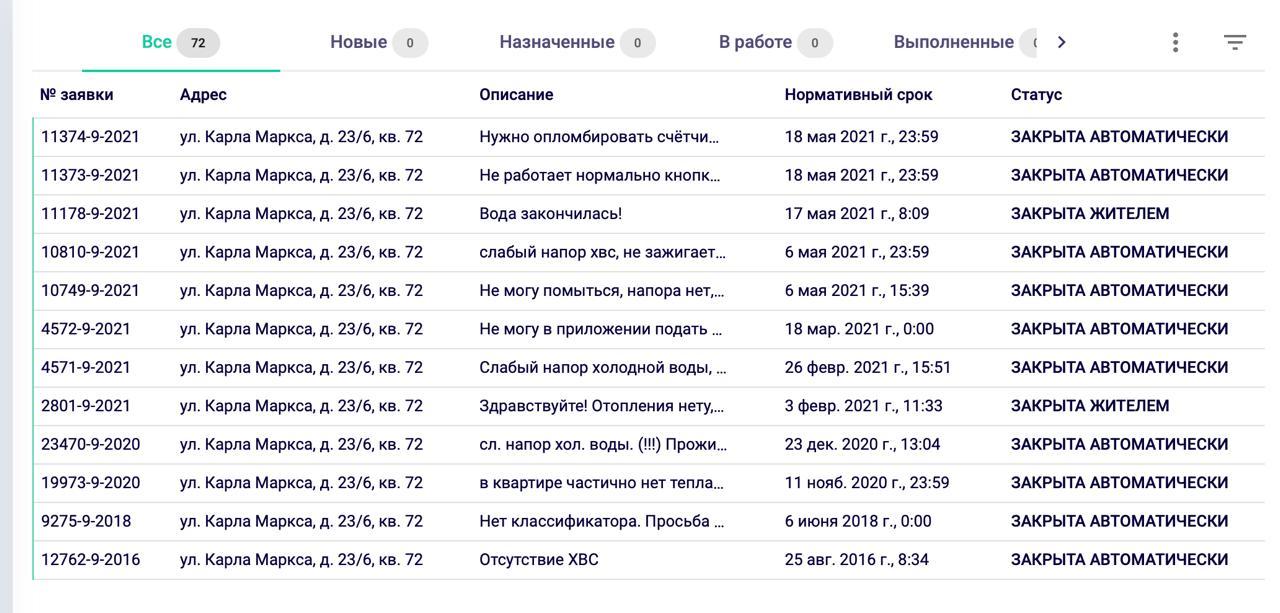
Task: Click the "Статус" column header
Action: coord(1036,95)
